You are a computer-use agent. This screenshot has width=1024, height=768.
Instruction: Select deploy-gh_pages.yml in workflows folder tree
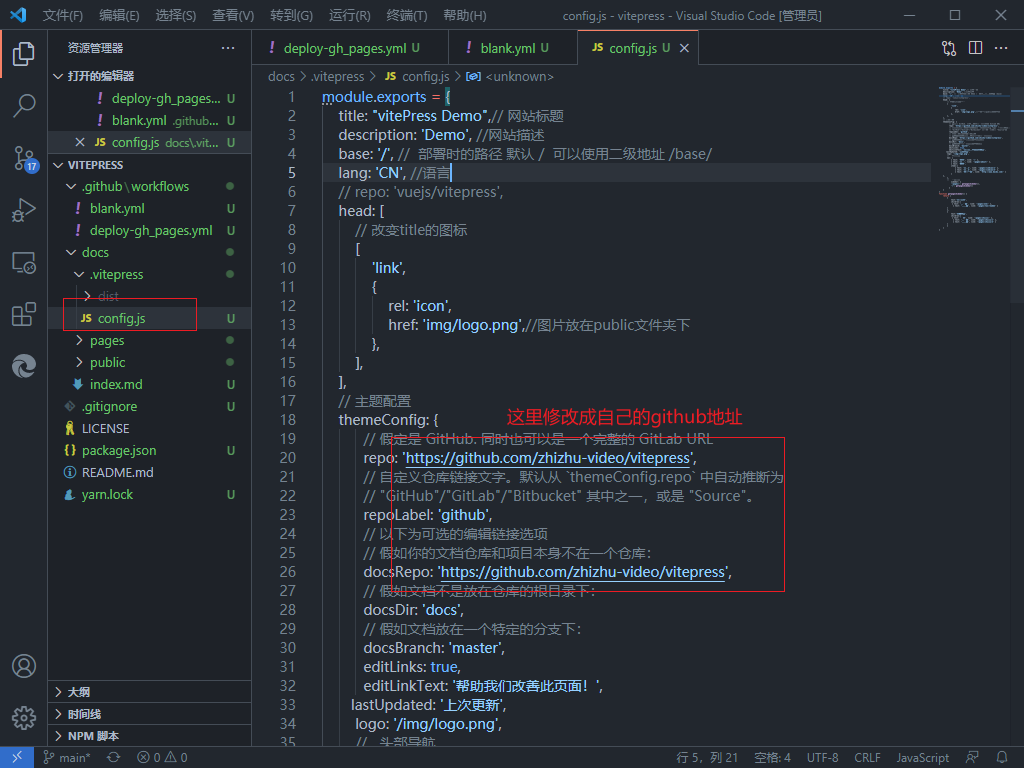pos(150,231)
